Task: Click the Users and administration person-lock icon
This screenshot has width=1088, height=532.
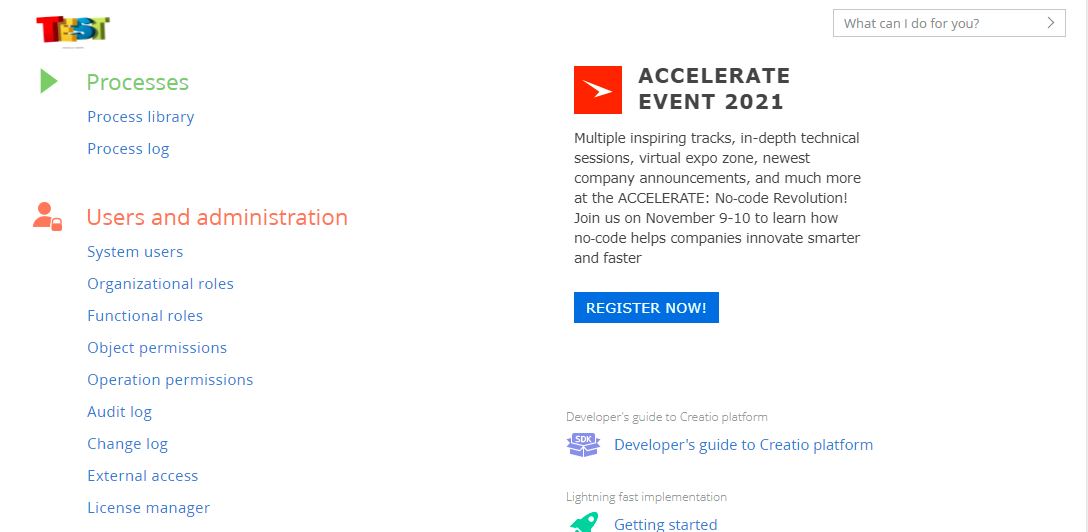Action: [x=47, y=216]
